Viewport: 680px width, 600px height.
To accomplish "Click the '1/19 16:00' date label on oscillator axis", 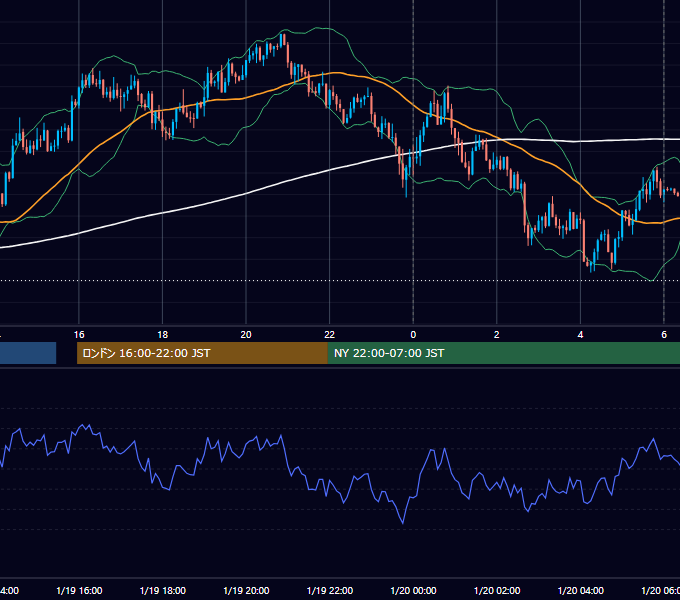I will pos(79,590).
